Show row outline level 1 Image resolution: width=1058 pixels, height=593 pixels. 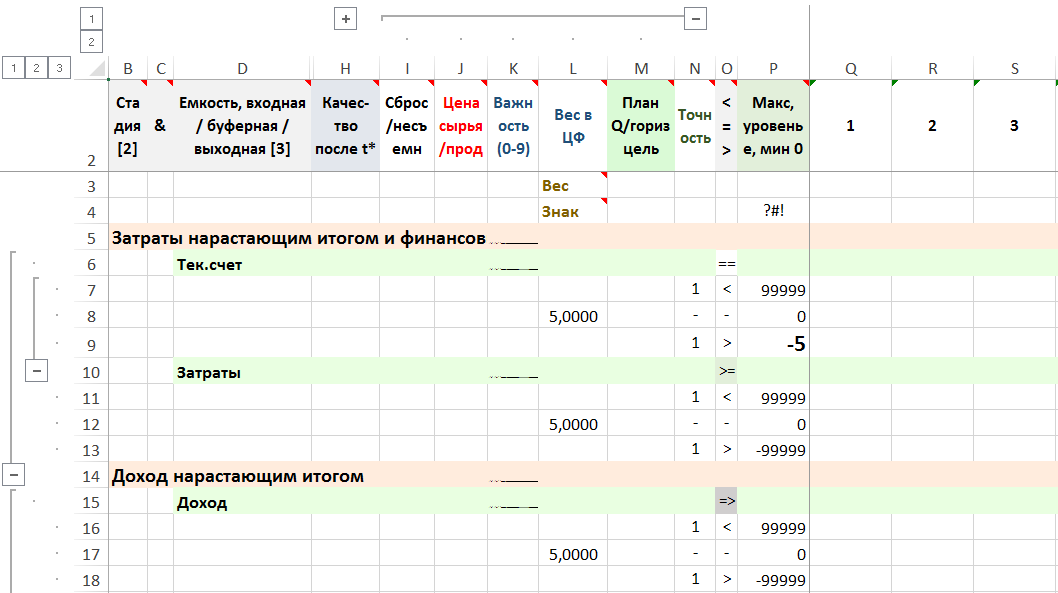[x=14, y=67]
